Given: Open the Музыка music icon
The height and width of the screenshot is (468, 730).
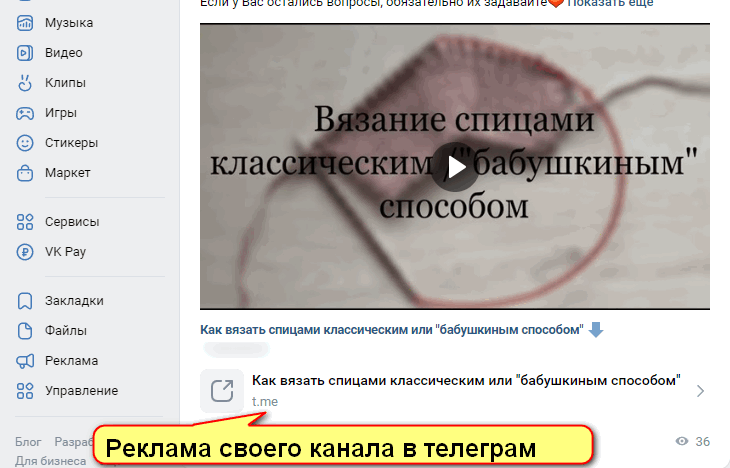Looking at the screenshot, I should point(25,23).
